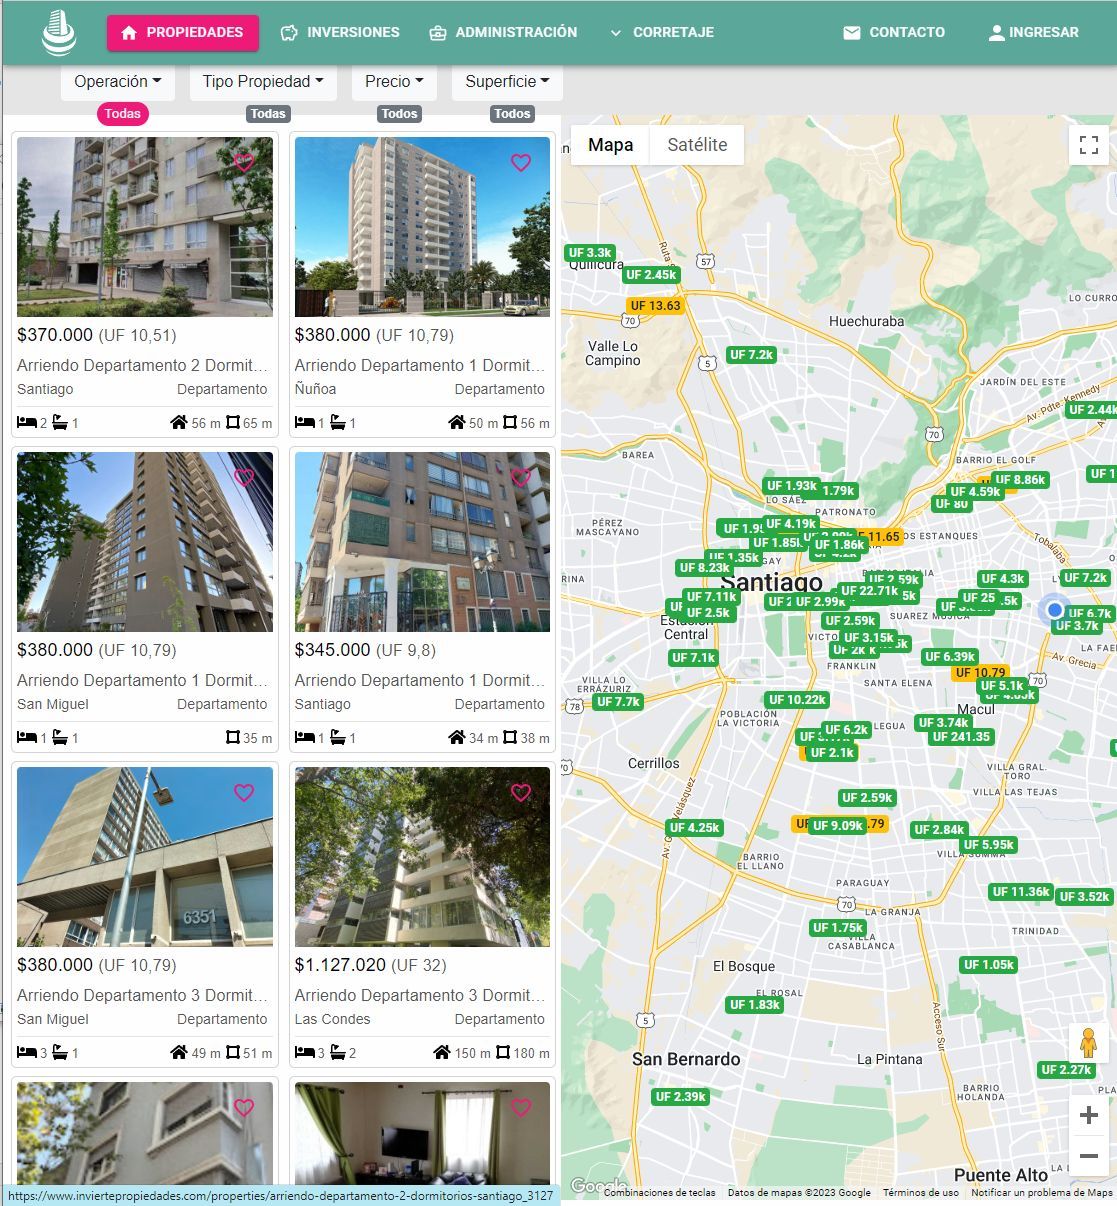The height and width of the screenshot is (1206, 1117).
Task: Open the Contacto page
Action: 894,33
